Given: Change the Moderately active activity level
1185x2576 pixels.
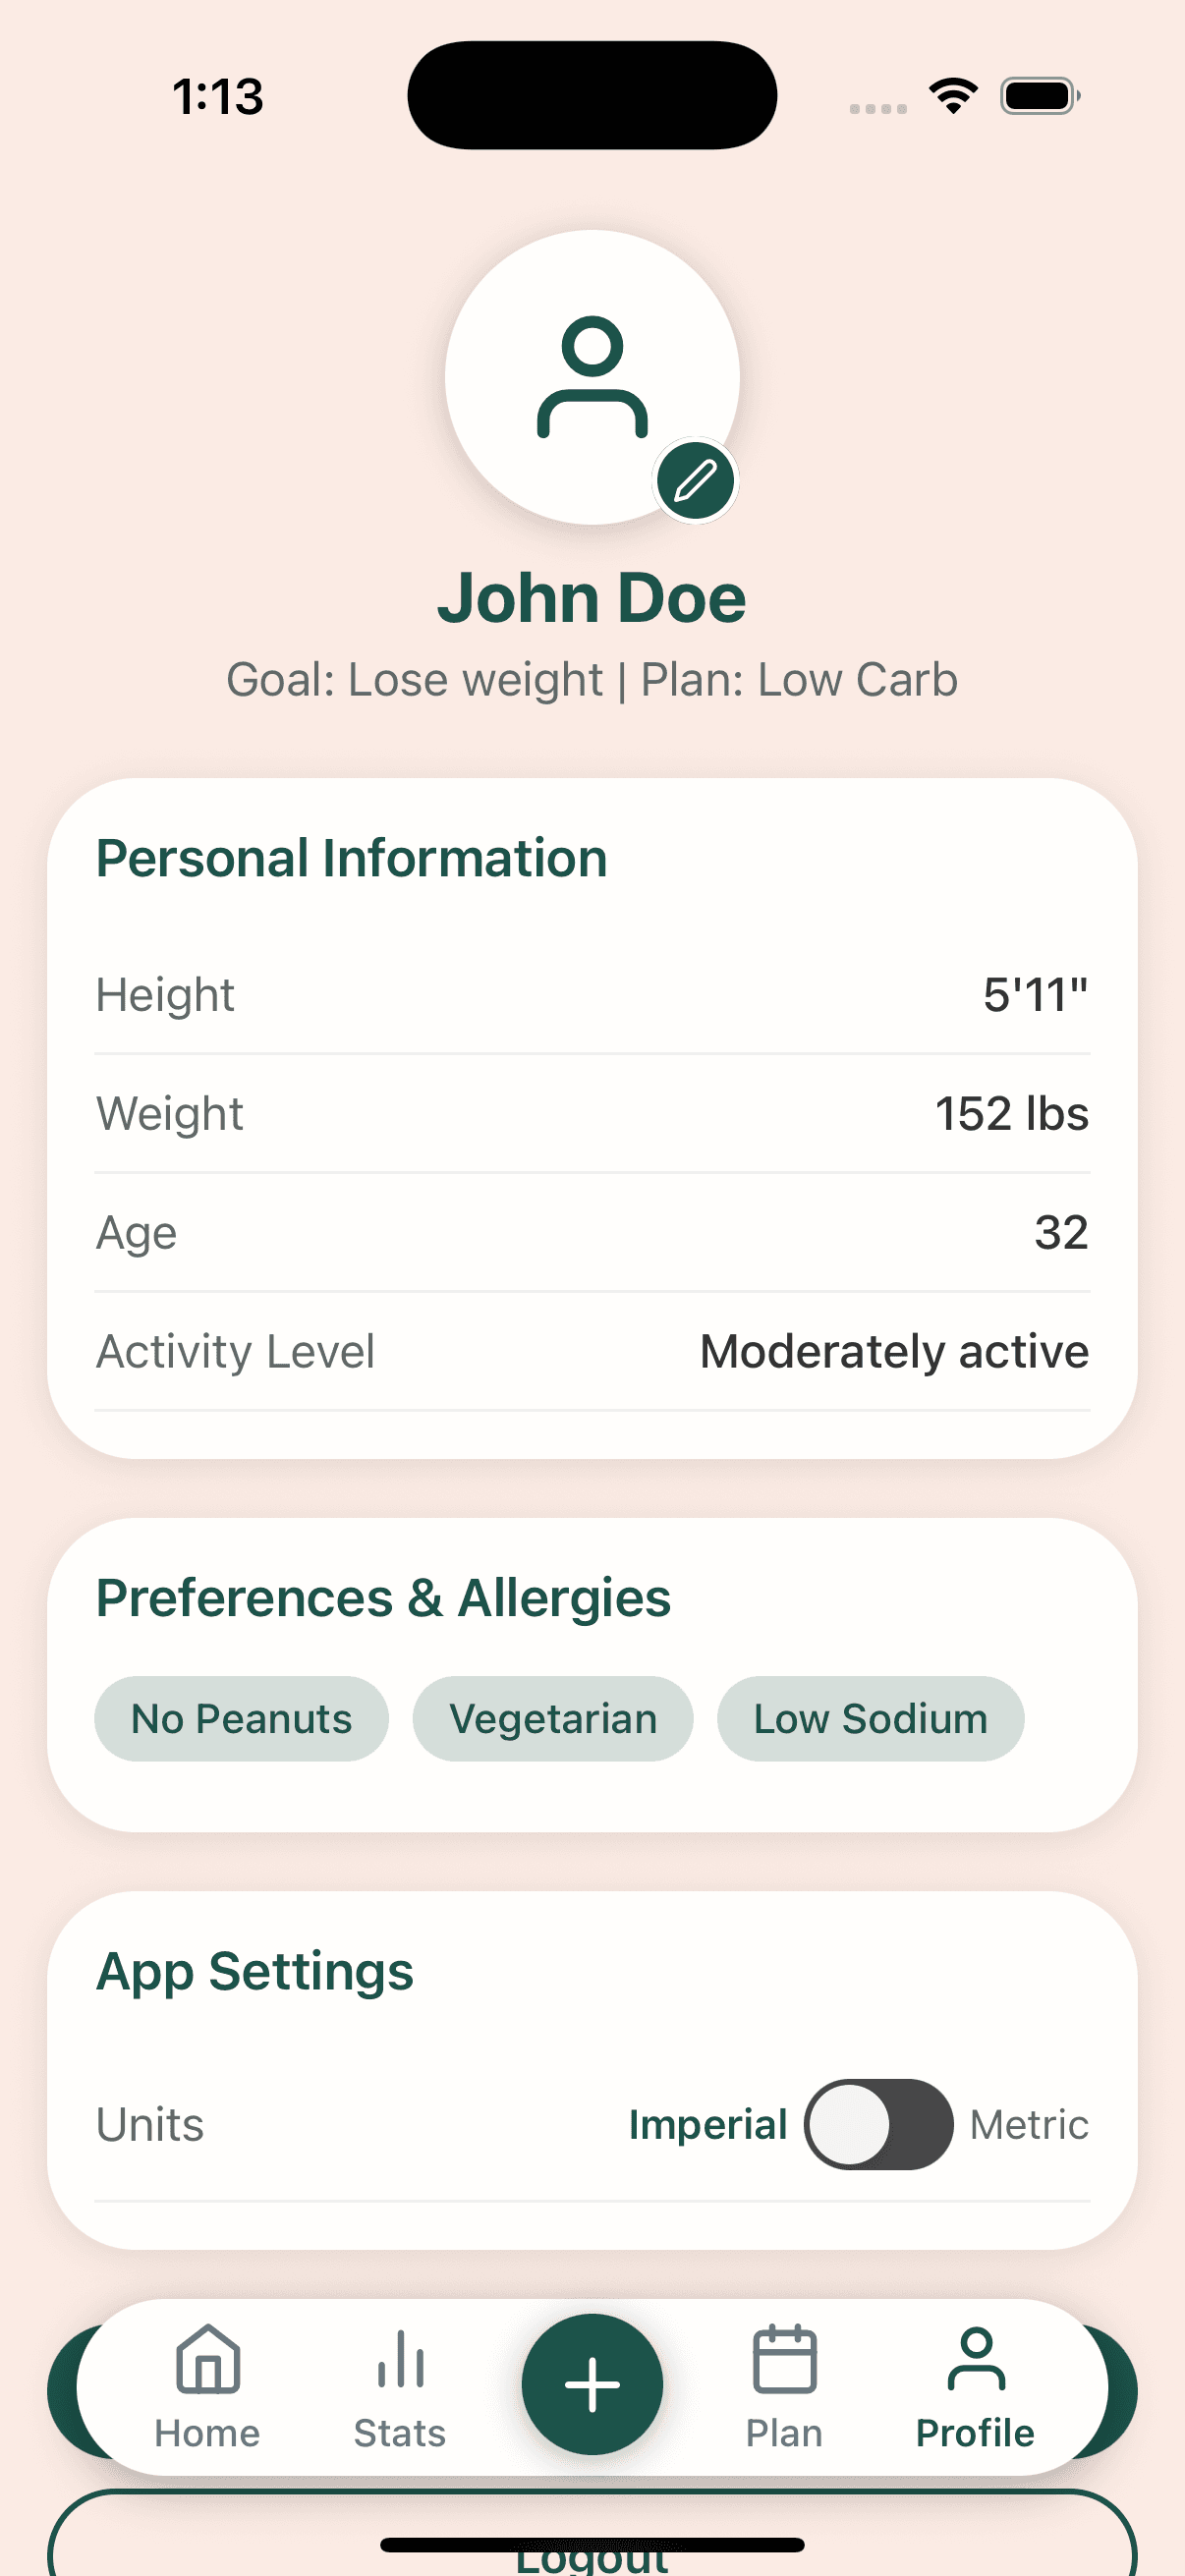Looking at the screenshot, I should [893, 1351].
